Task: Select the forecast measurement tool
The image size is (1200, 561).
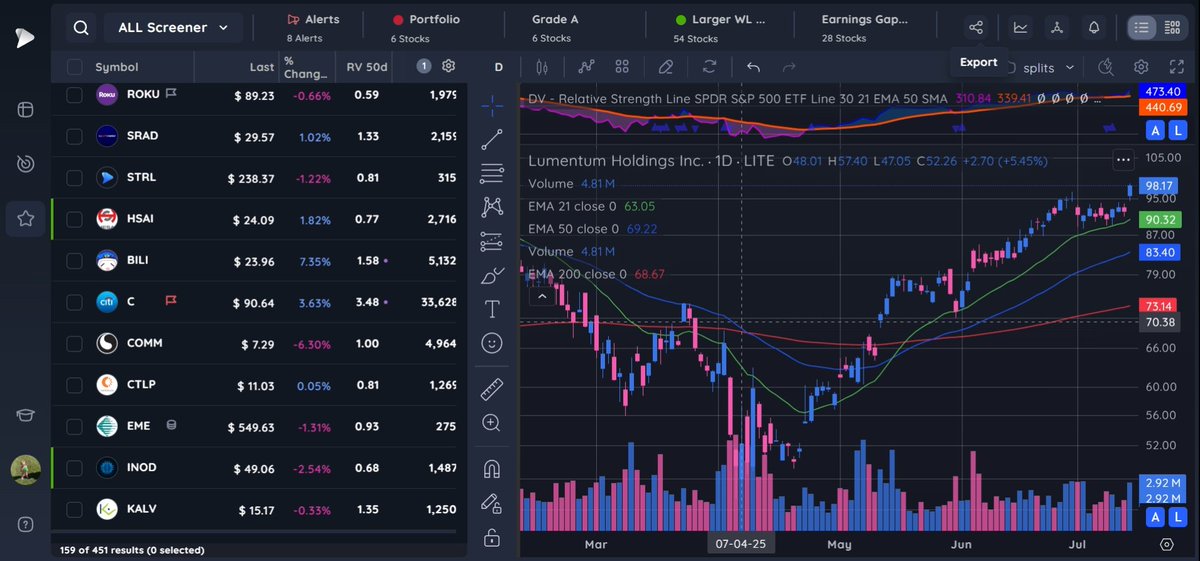Action: (492, 241)
